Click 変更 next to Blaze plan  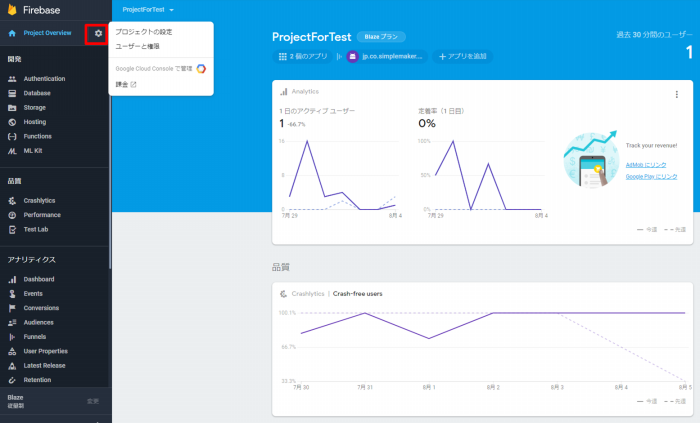93,401
